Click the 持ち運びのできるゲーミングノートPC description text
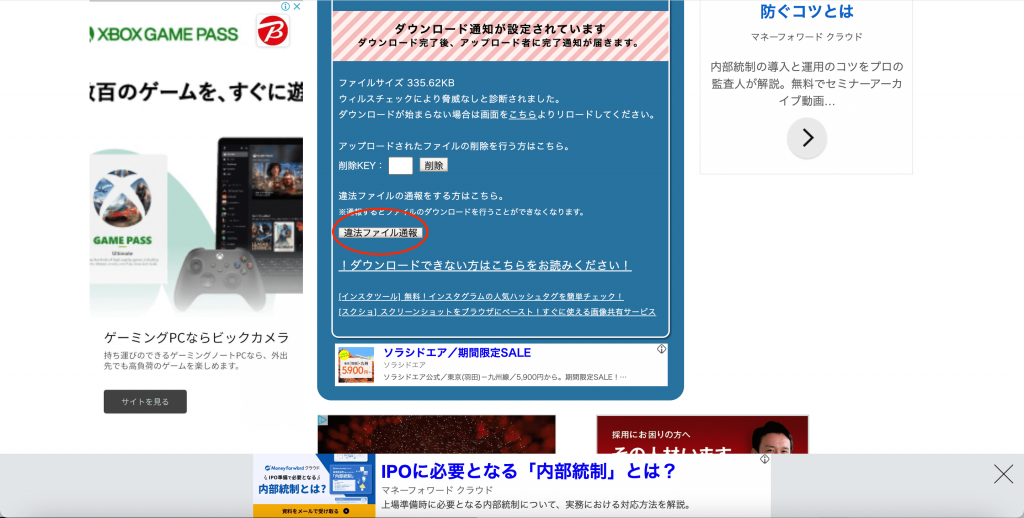 pos(196,361)
